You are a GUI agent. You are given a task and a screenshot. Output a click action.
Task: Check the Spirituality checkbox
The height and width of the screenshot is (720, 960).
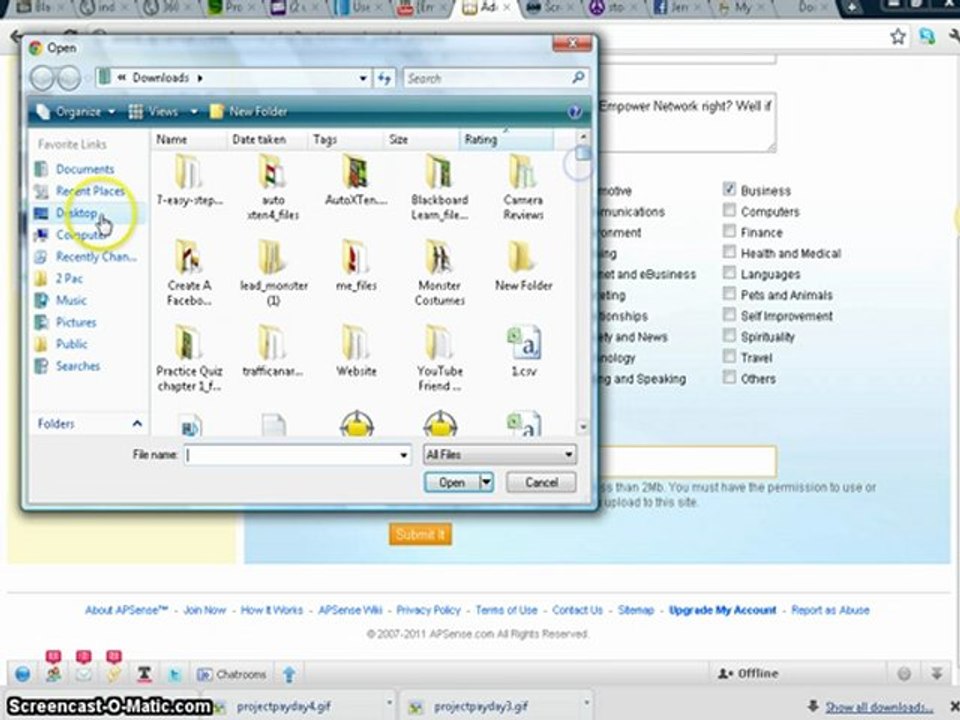pos(729,335)
